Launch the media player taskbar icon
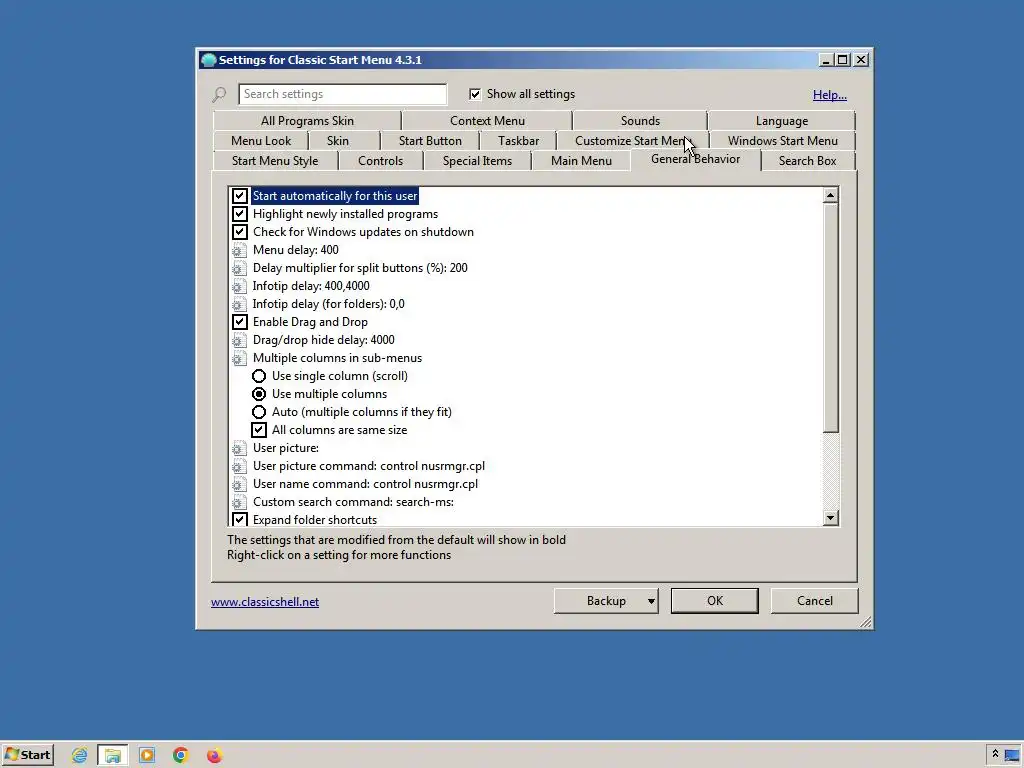1024x768 pixels. (147, 756)
